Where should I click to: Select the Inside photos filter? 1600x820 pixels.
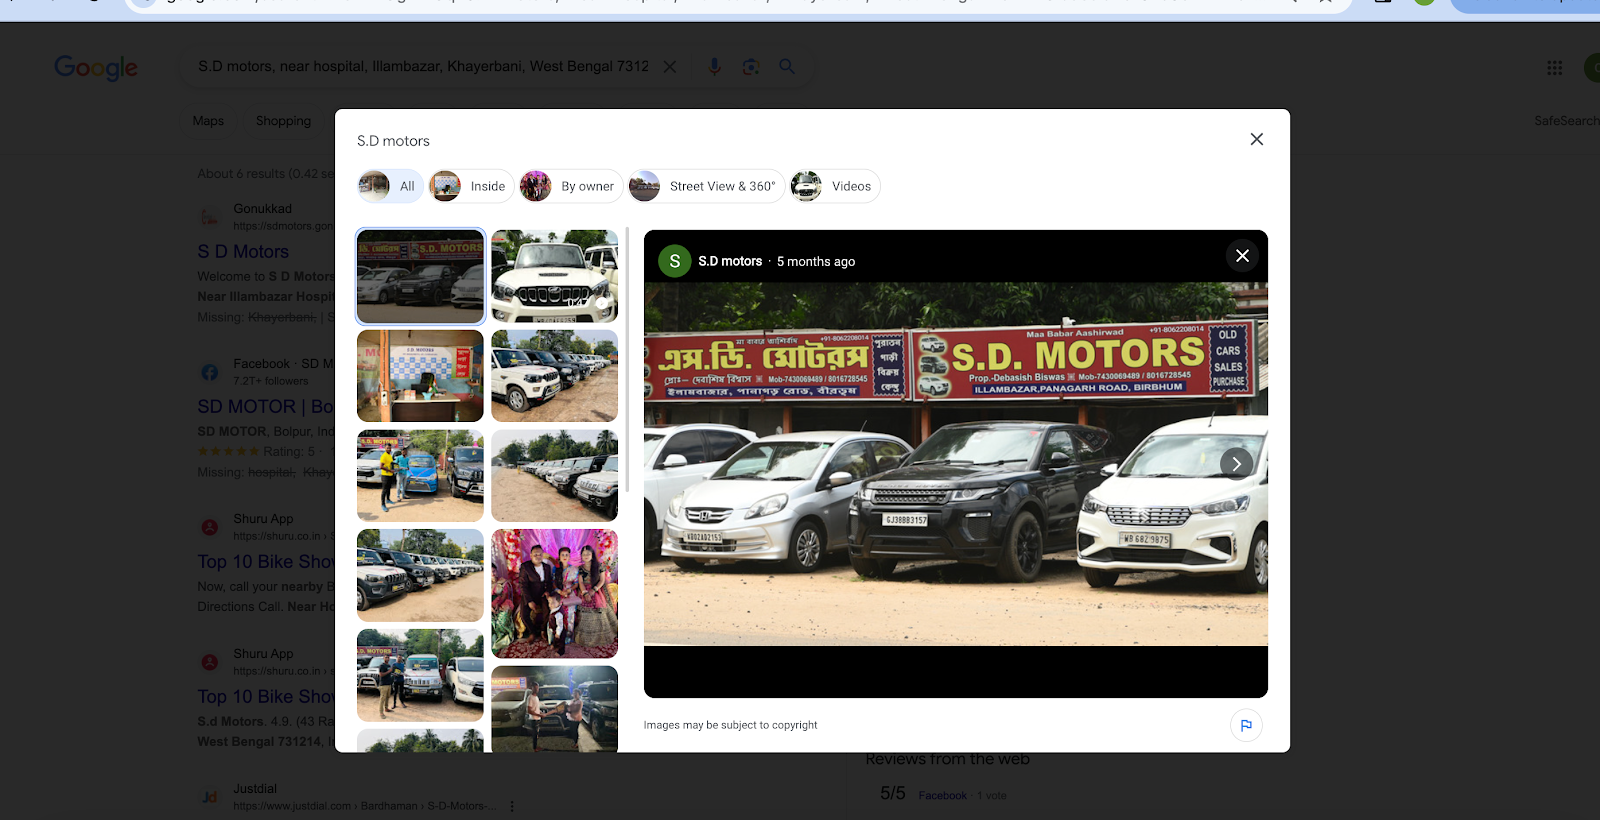(x=471, y=186)
